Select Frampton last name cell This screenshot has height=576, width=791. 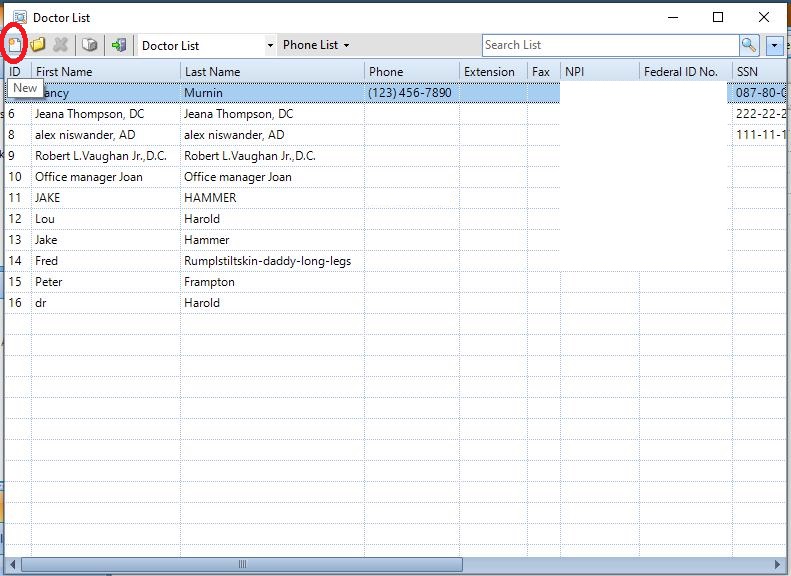tap(272, 282)
